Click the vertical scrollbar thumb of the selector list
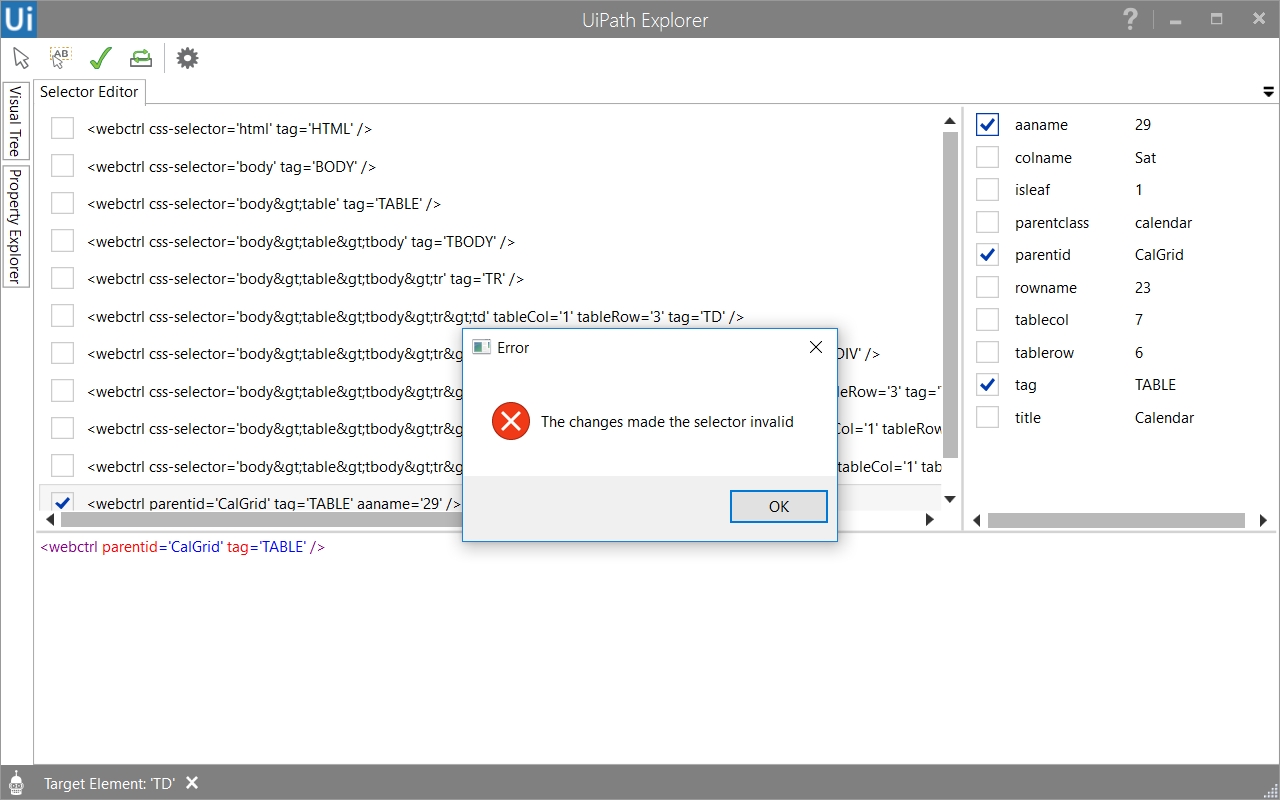 tap(950, 294)
